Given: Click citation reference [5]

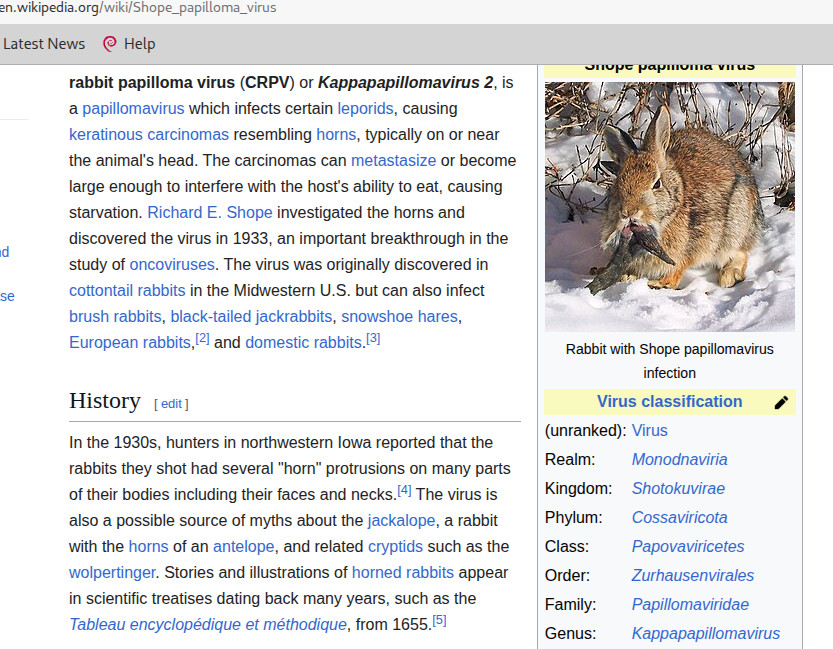Looking at the screenshot, I should tap(439, 620).
